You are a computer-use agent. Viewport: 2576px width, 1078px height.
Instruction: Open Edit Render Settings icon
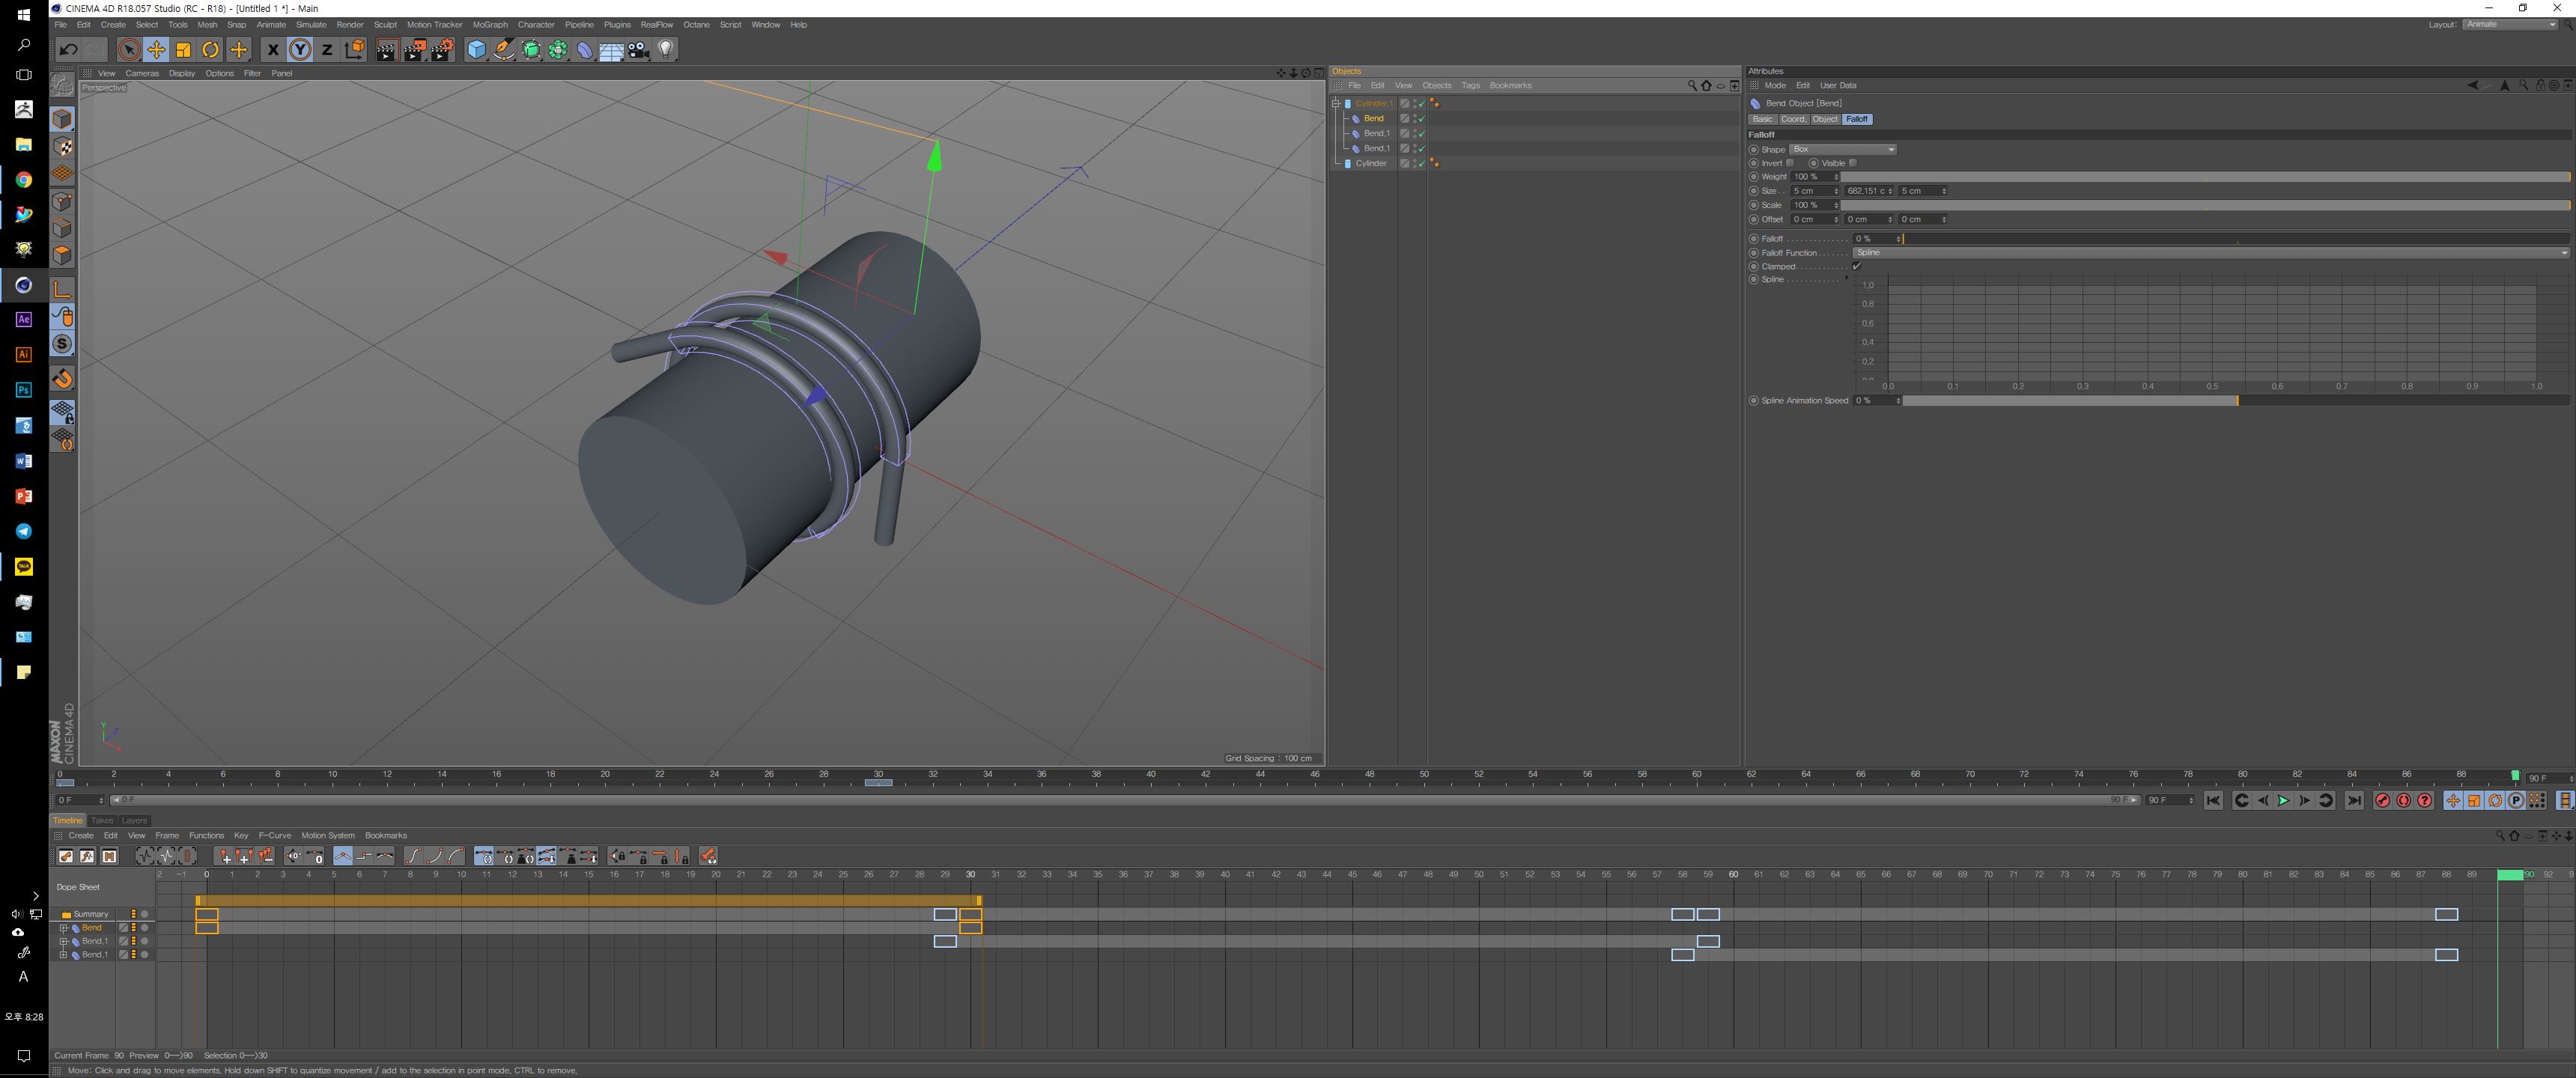tap(442, 50)
